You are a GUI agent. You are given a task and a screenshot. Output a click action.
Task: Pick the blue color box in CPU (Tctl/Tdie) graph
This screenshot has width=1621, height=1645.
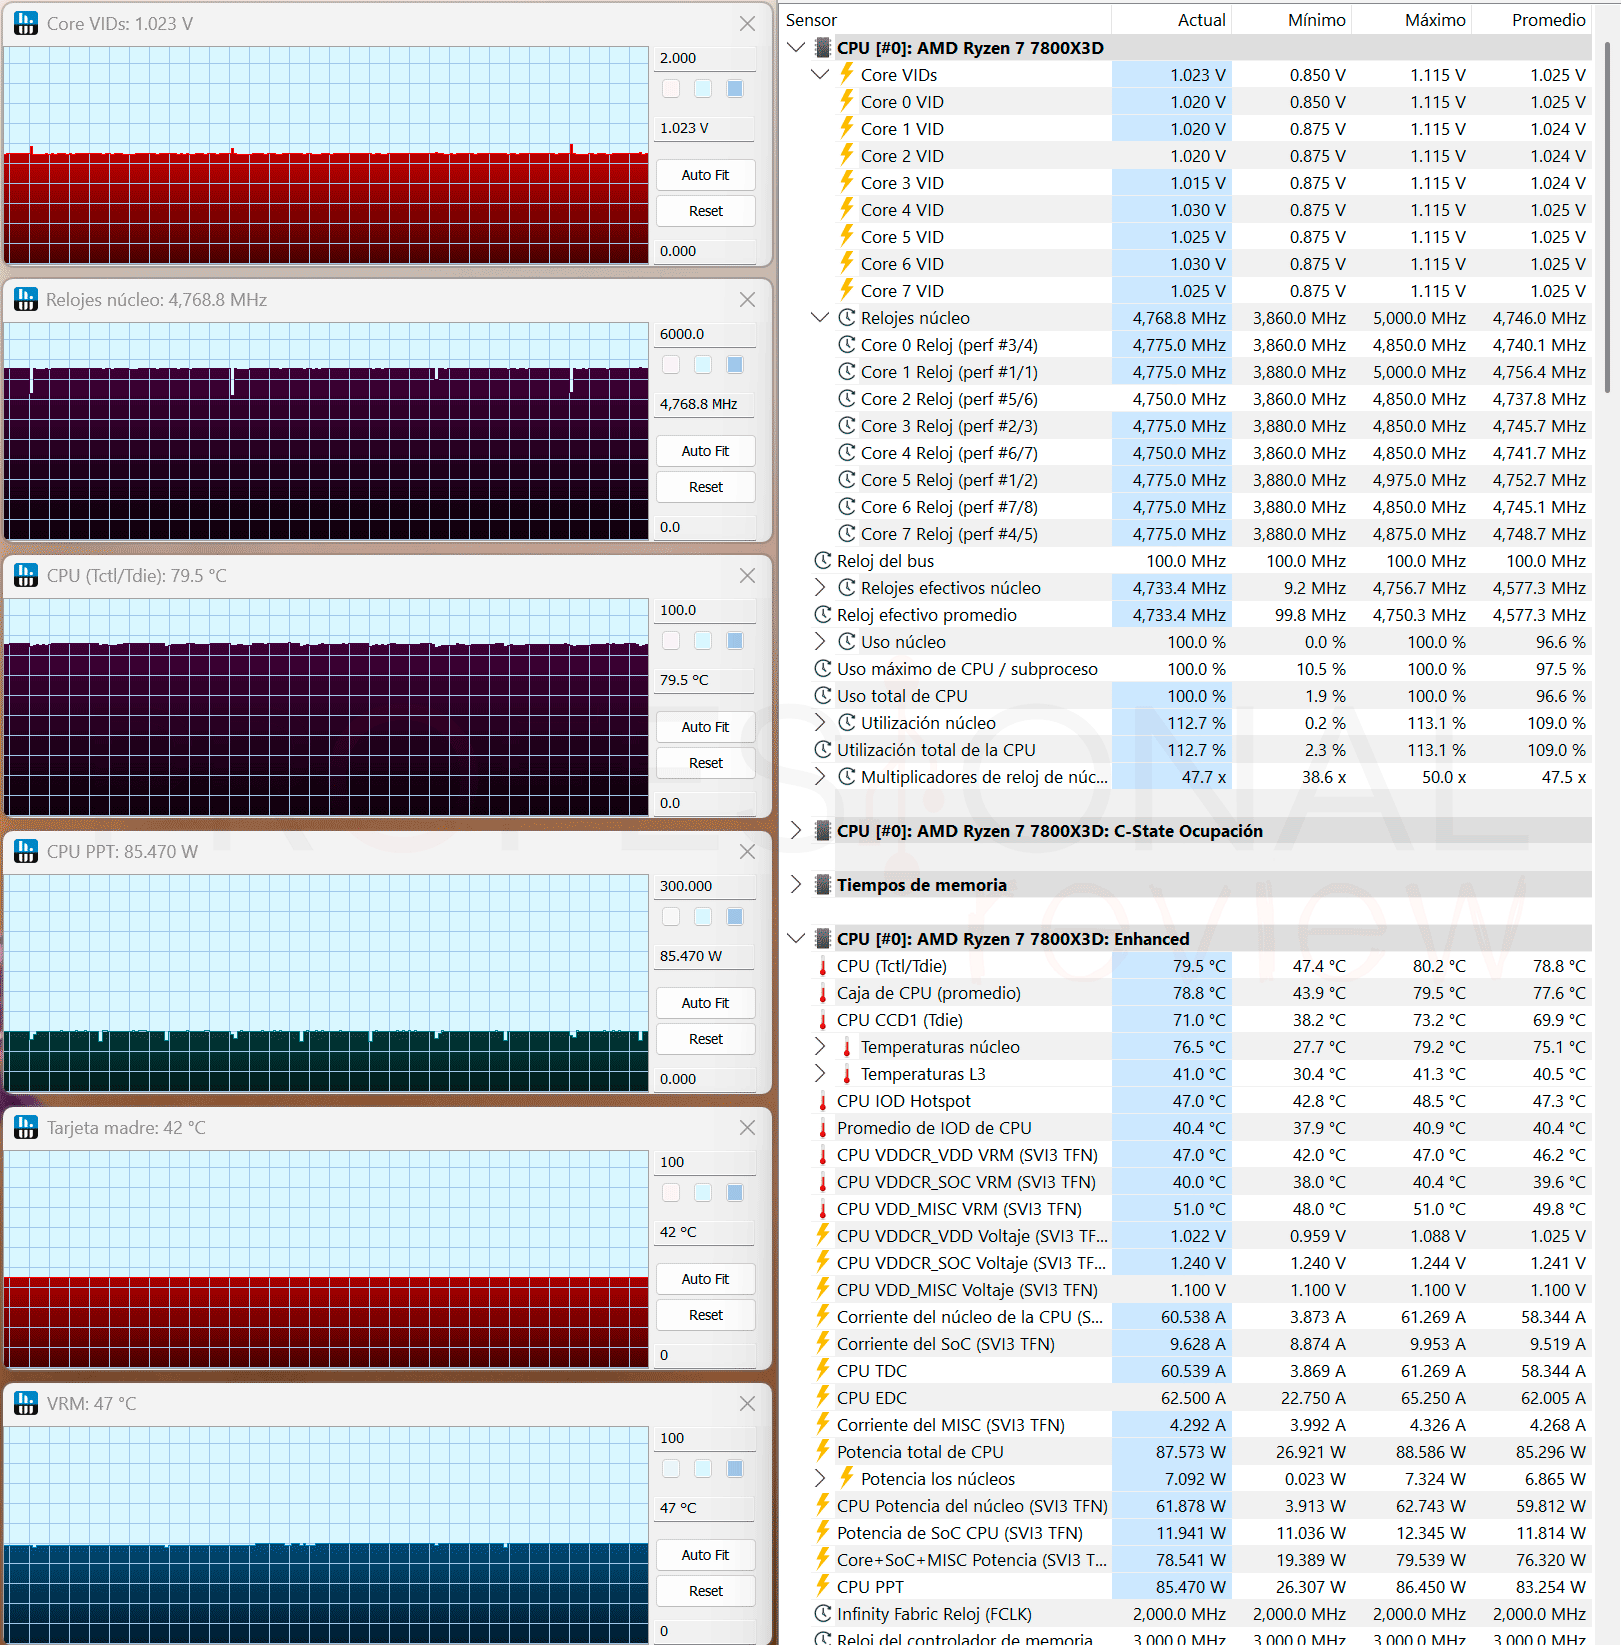click(x=735, y=641)
